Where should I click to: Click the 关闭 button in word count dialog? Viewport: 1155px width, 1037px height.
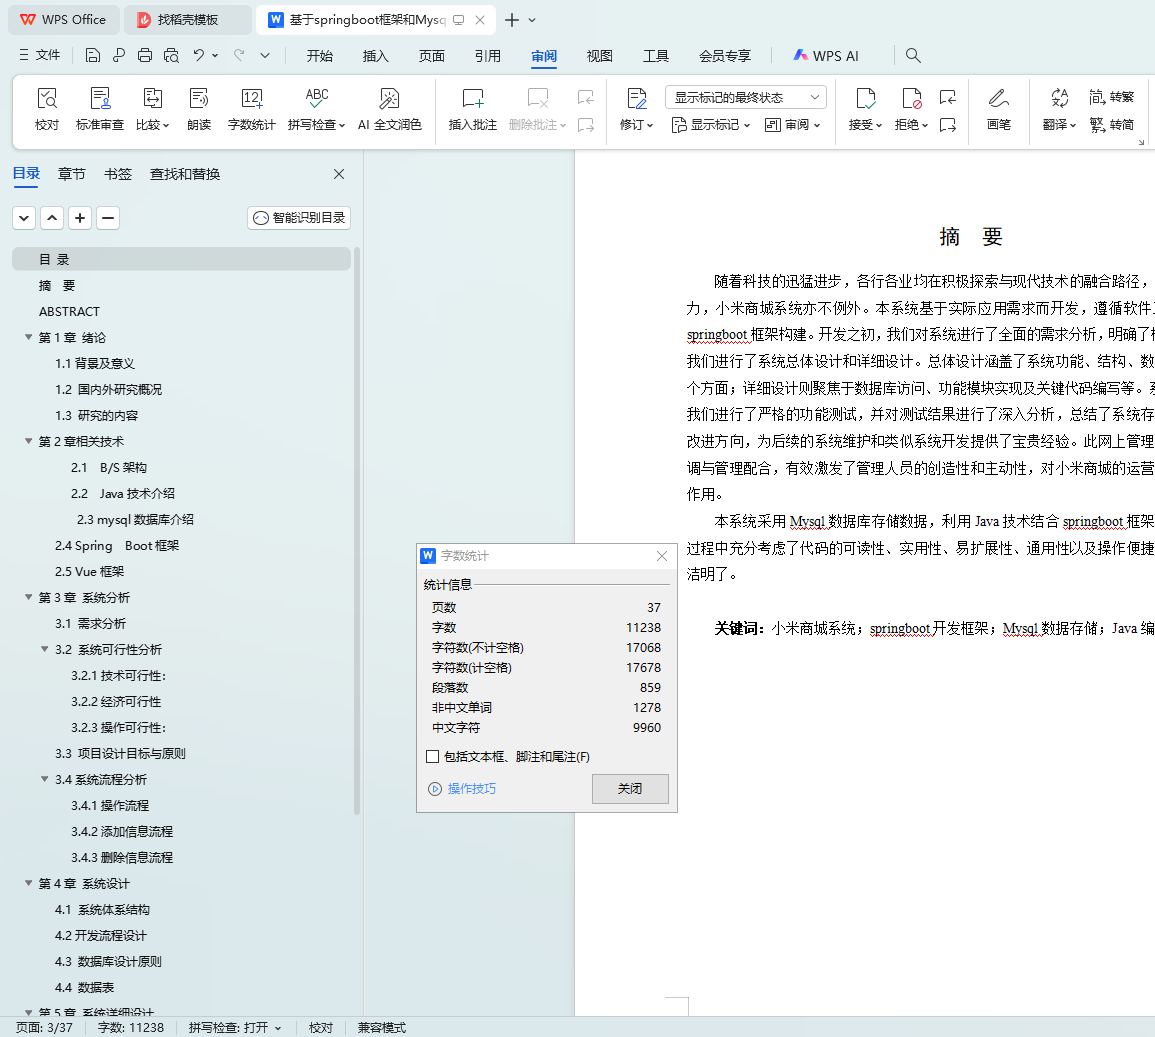[631, 789]
